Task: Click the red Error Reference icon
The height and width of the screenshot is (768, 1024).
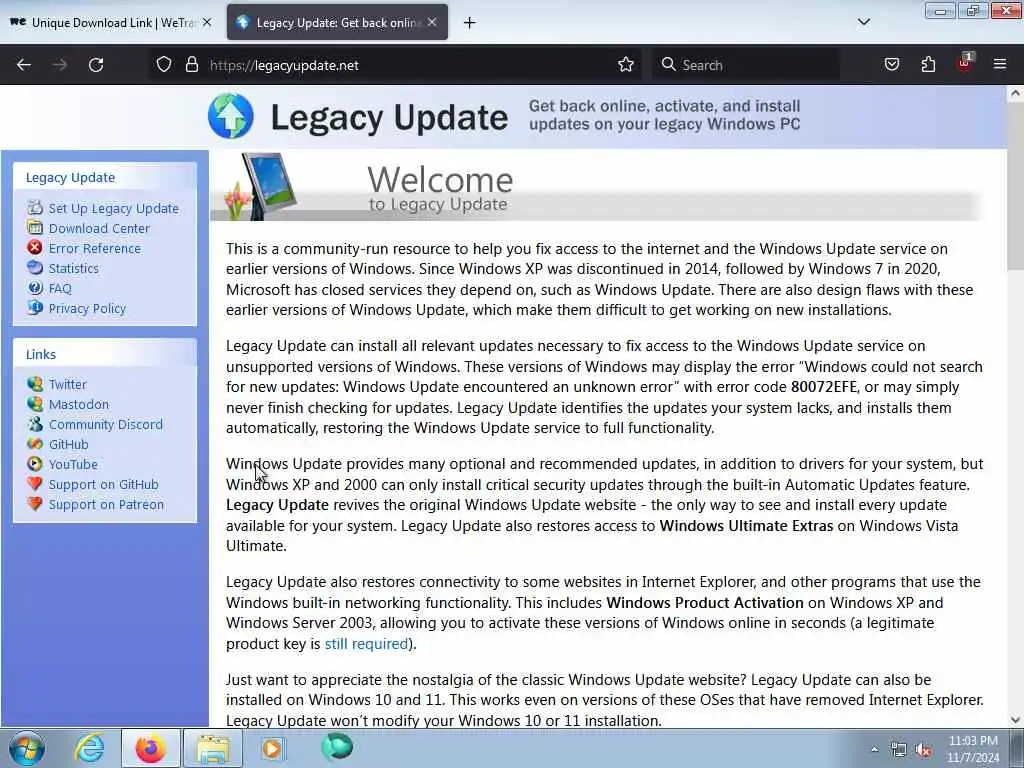Action: coord(35,248)
